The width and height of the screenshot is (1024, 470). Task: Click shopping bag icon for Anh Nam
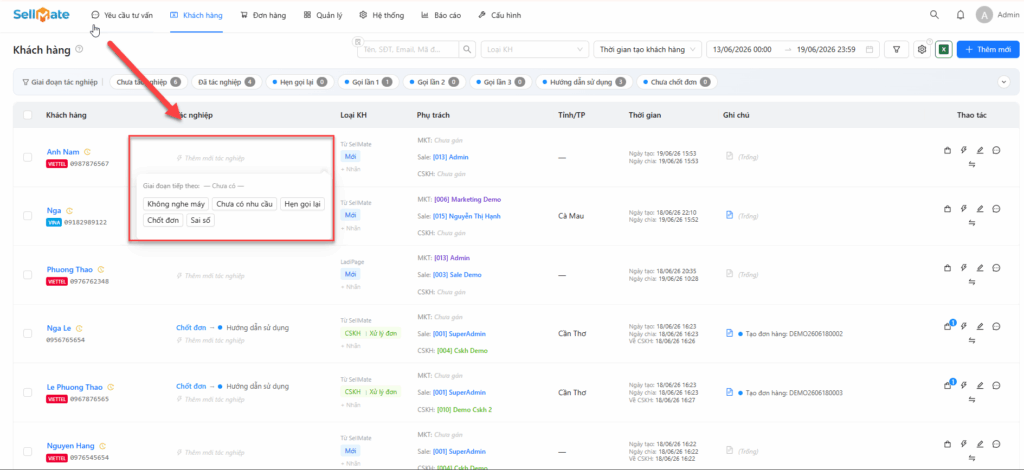(948, 151)
